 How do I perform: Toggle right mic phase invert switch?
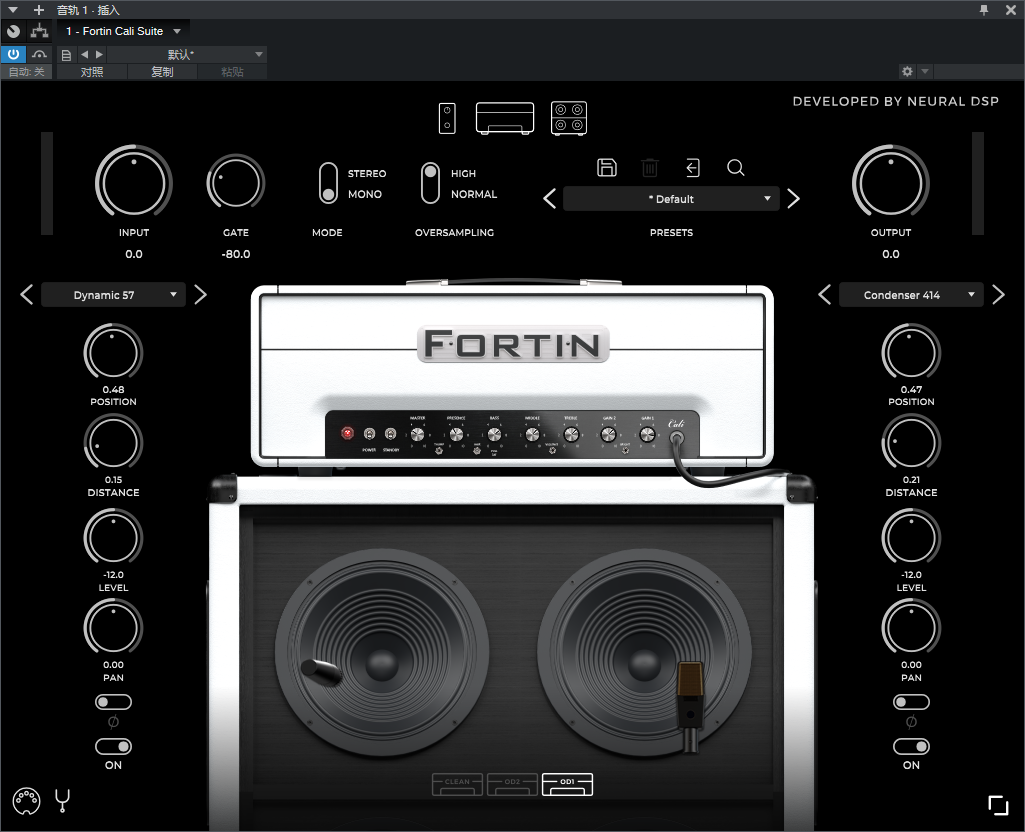point(911,702)
